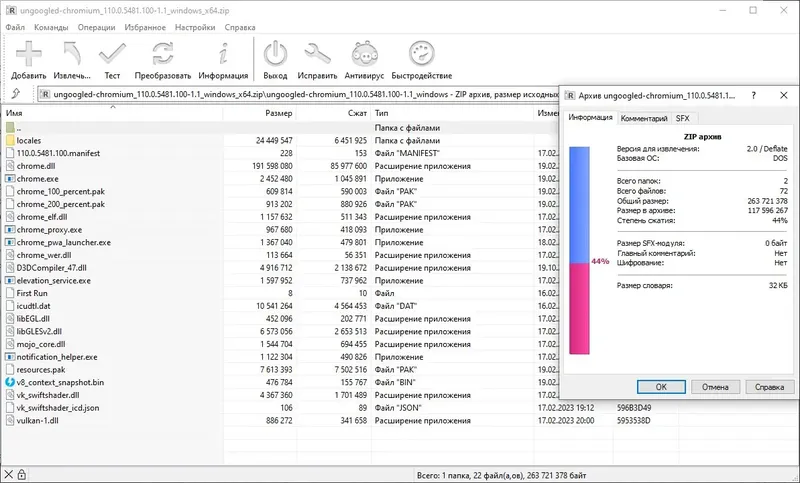
Task: Click the help question mark in archive dialog
Action: pyautogui.click(x=754, y=95)
